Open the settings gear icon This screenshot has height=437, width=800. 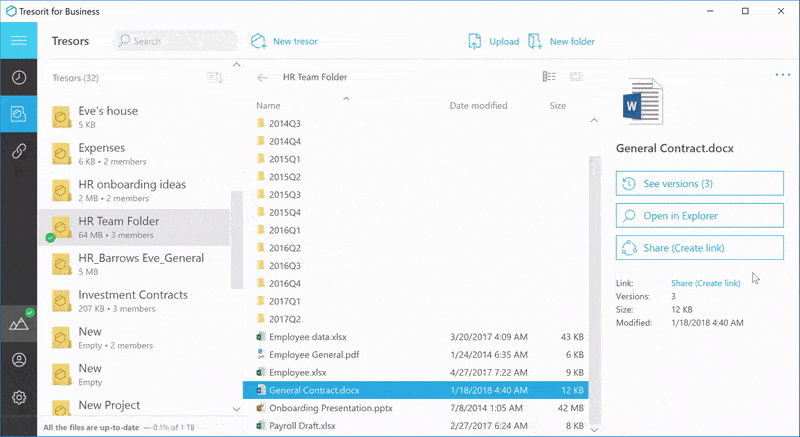coord(19,397)
